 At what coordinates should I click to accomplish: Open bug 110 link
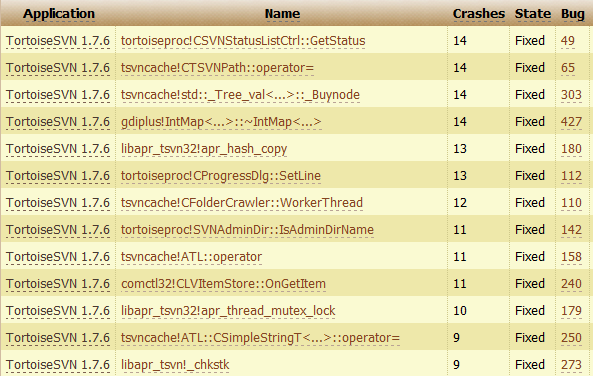[571, 203]
